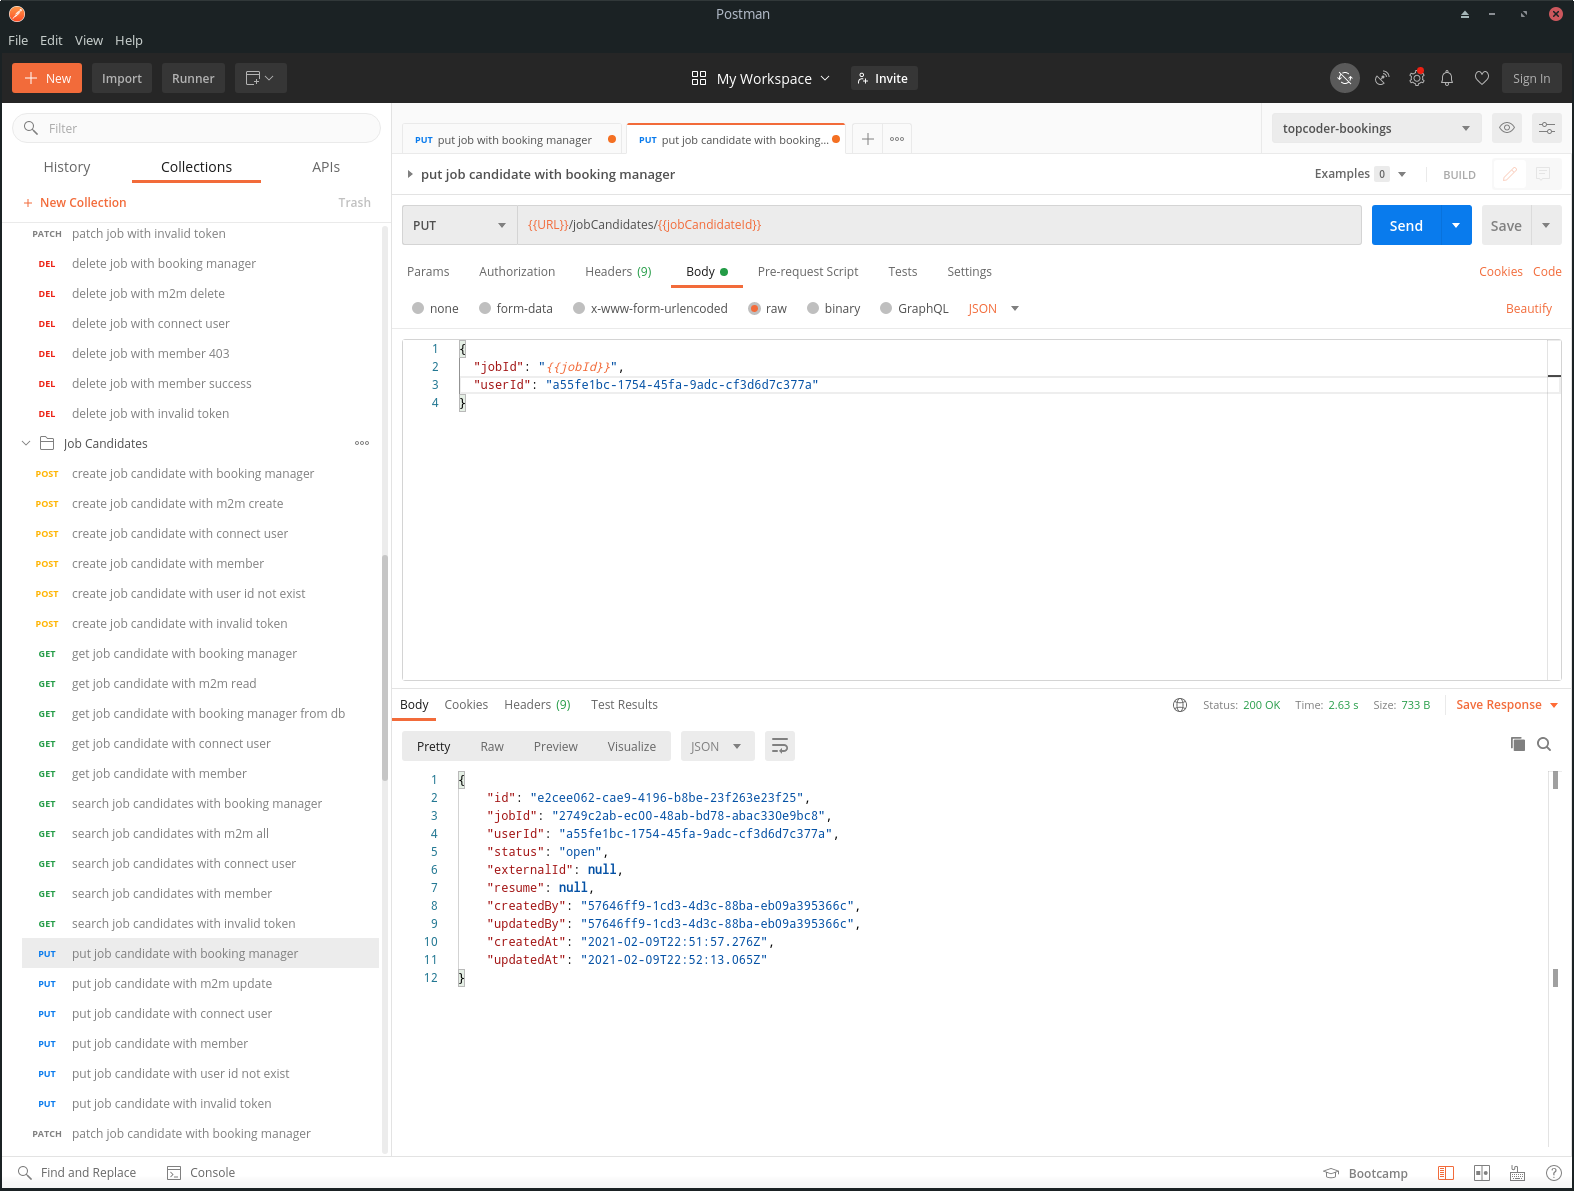
Task: Toggle sidebar layout icon in status bar
Action: pyautogui.click(x=1446, y=1173)
